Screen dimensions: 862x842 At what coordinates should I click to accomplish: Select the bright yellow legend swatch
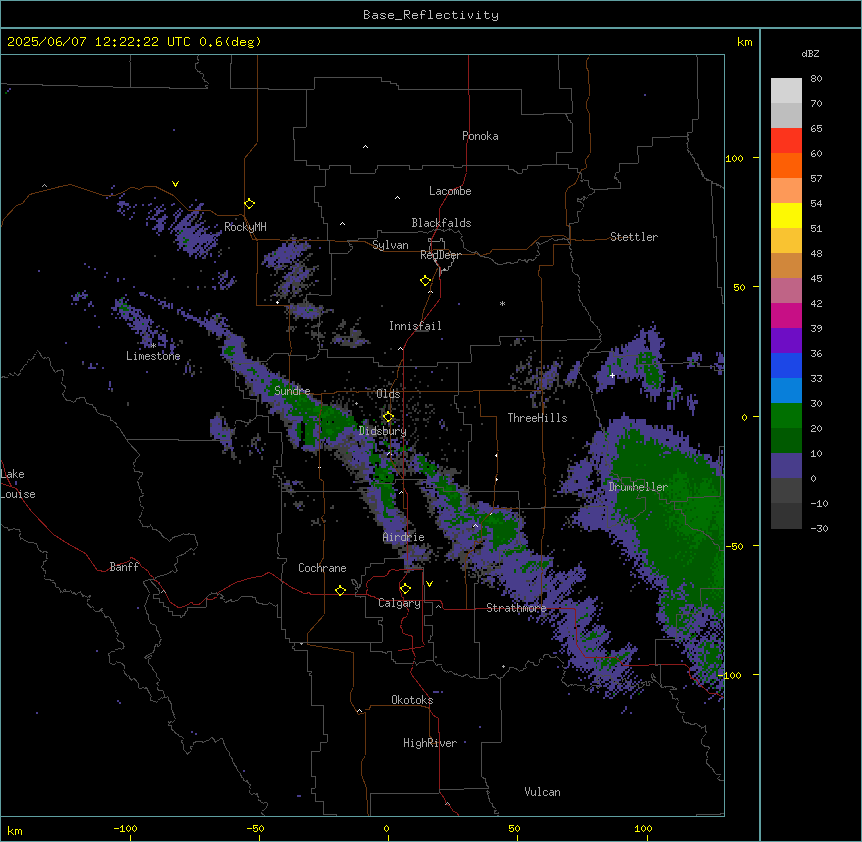pos(786,215)
